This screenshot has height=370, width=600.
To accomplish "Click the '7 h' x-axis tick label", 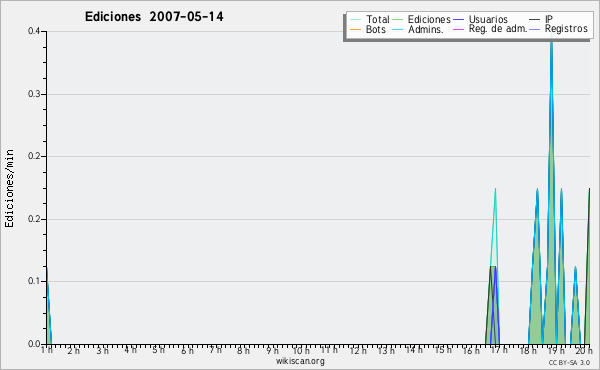I will pos(215,350).
